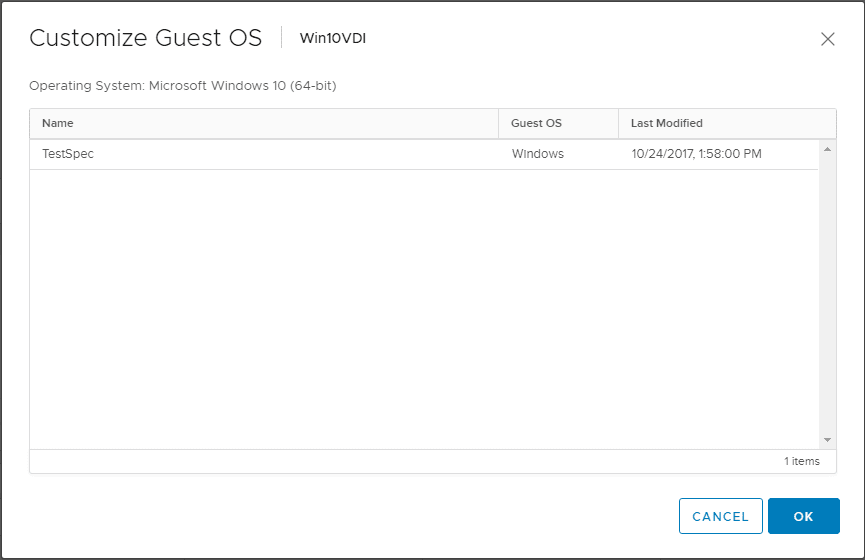Click the Operating System description text
This screenshot has width=865, height=560.
point(183,86)
